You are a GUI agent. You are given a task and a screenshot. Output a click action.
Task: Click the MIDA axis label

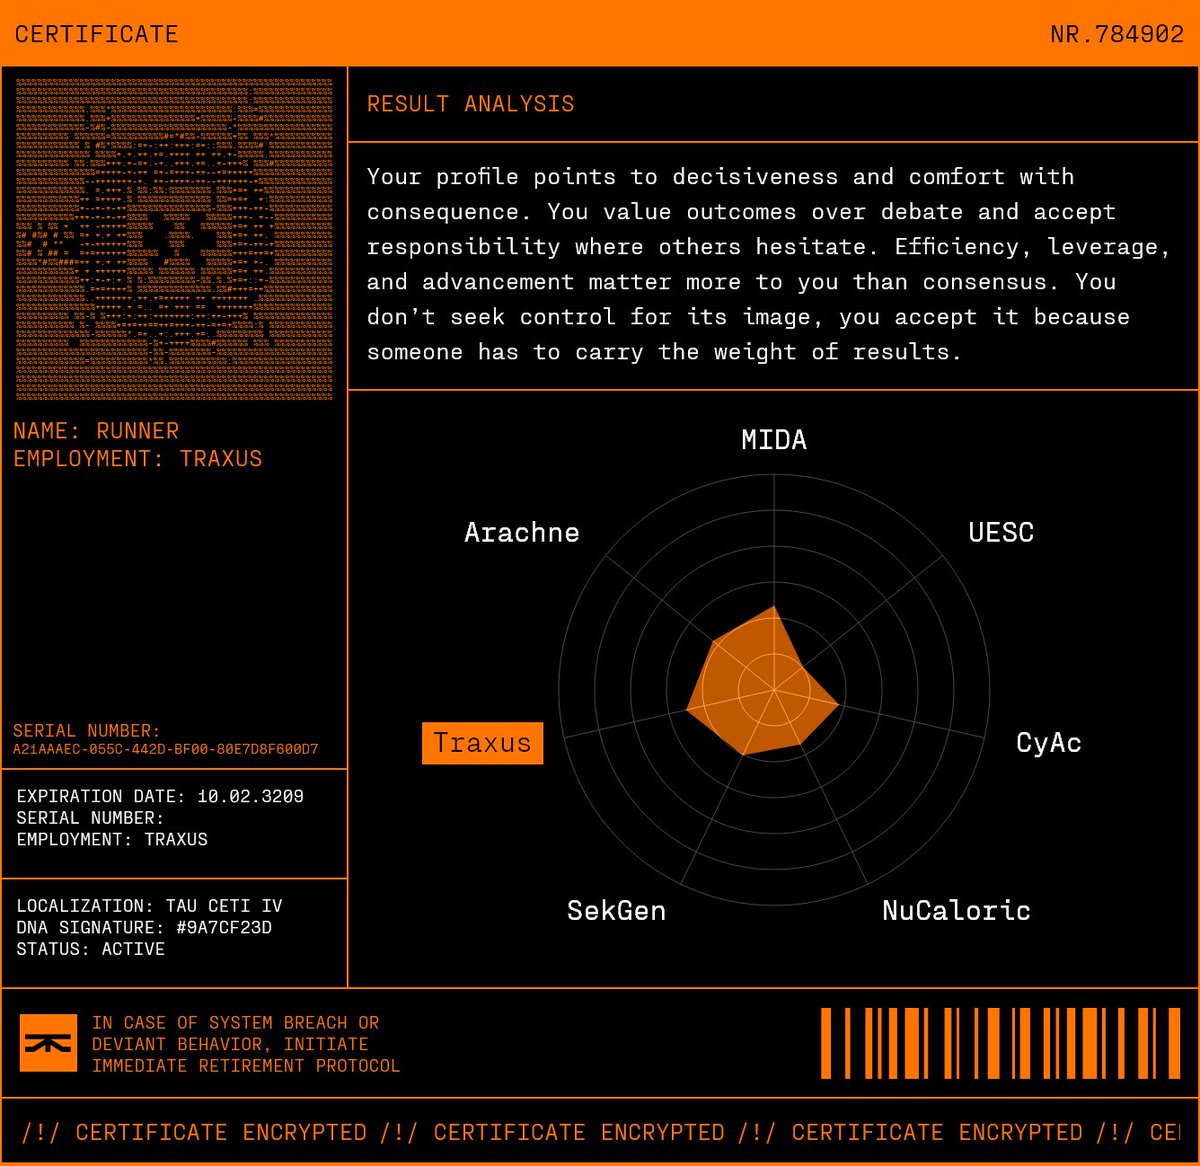click(774, 440)
